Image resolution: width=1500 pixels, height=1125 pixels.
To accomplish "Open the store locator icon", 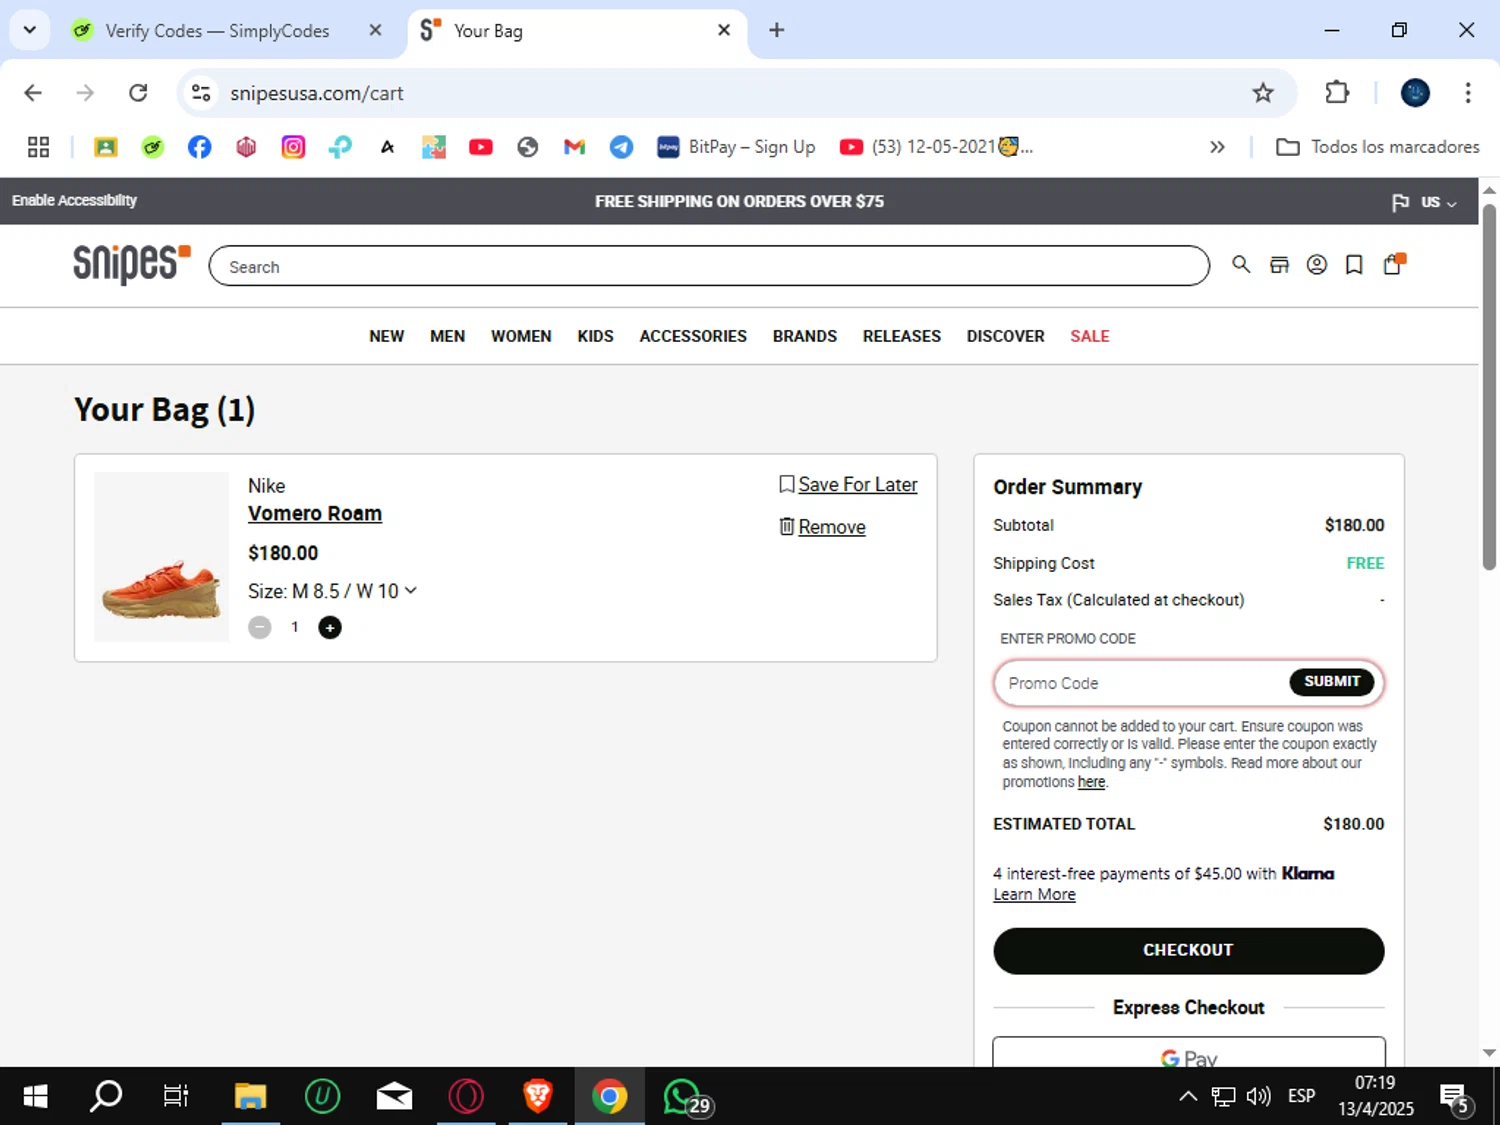I will pyautogui.click(x=1279, y=265).
